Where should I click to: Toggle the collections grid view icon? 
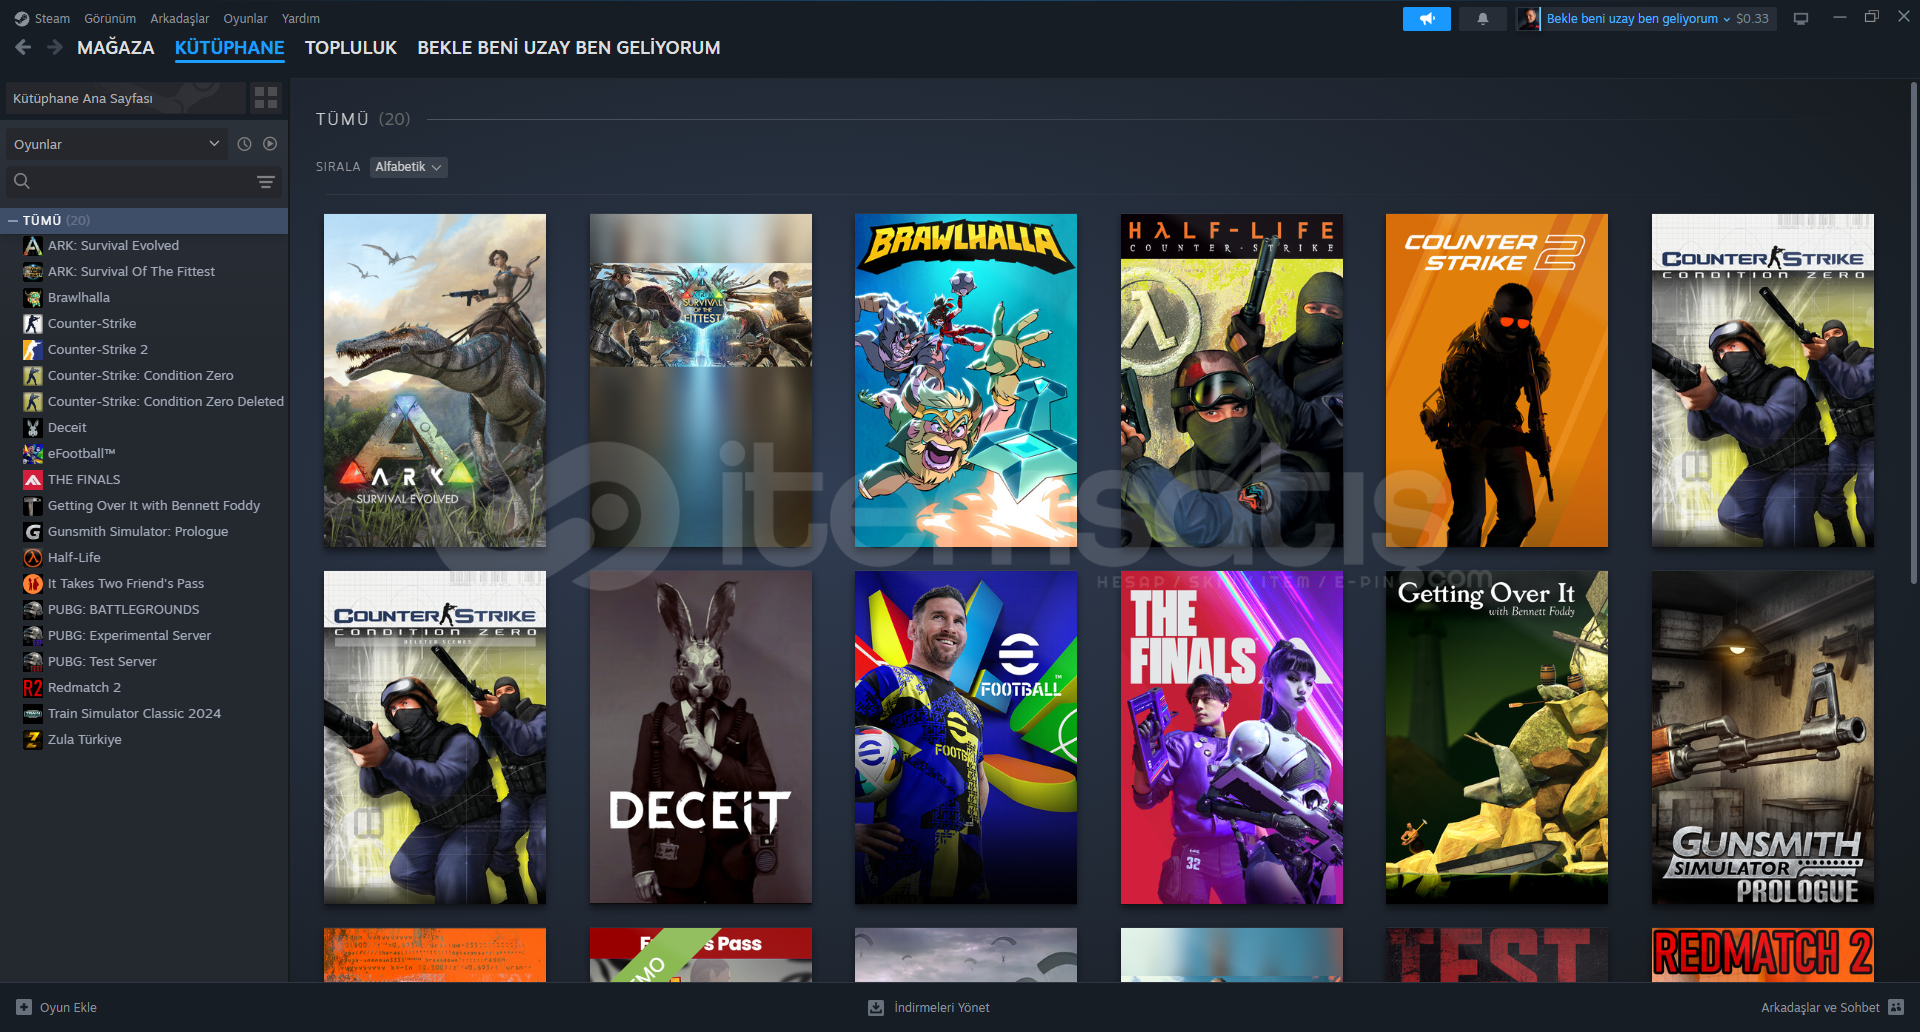(266, 98)
